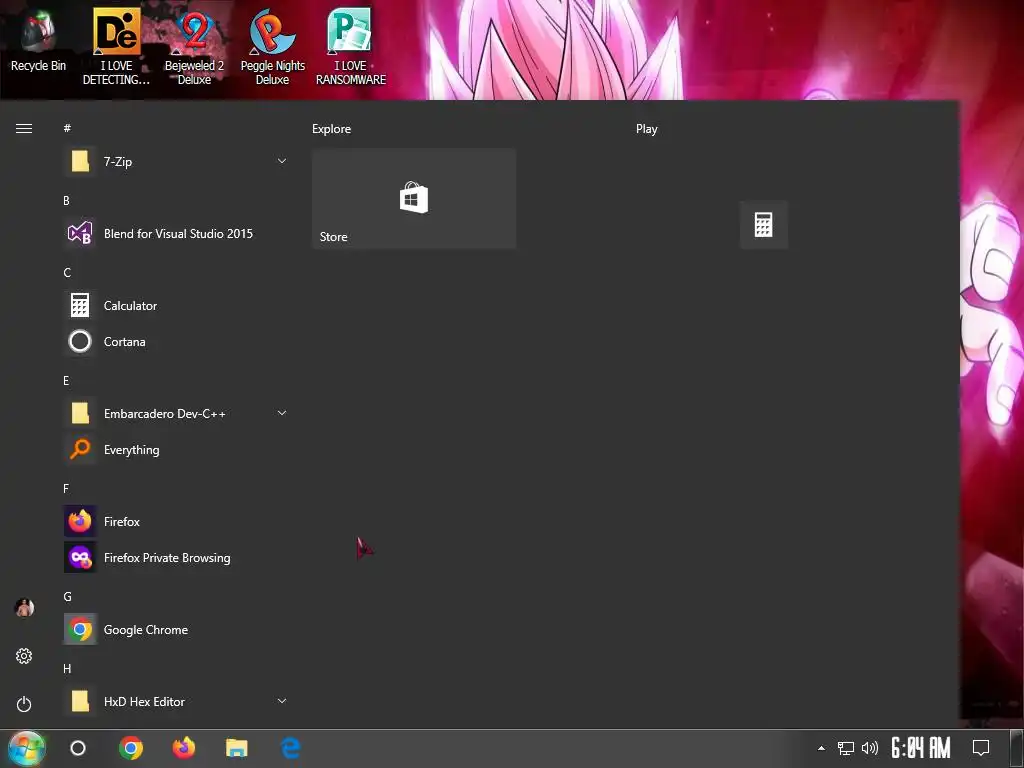Open I LOVE RANSOMWARE desktop shortcut

pyautogui.click(x=351, y=47)
